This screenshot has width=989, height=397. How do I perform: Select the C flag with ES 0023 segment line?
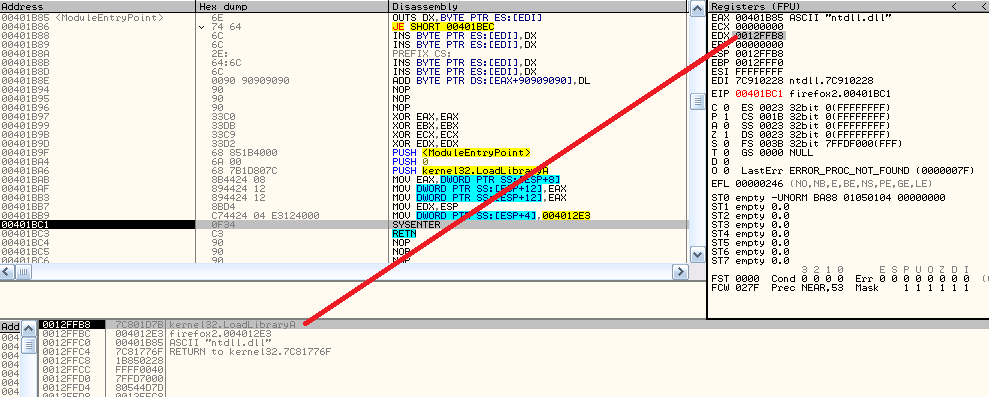click(x=800, y=107)
